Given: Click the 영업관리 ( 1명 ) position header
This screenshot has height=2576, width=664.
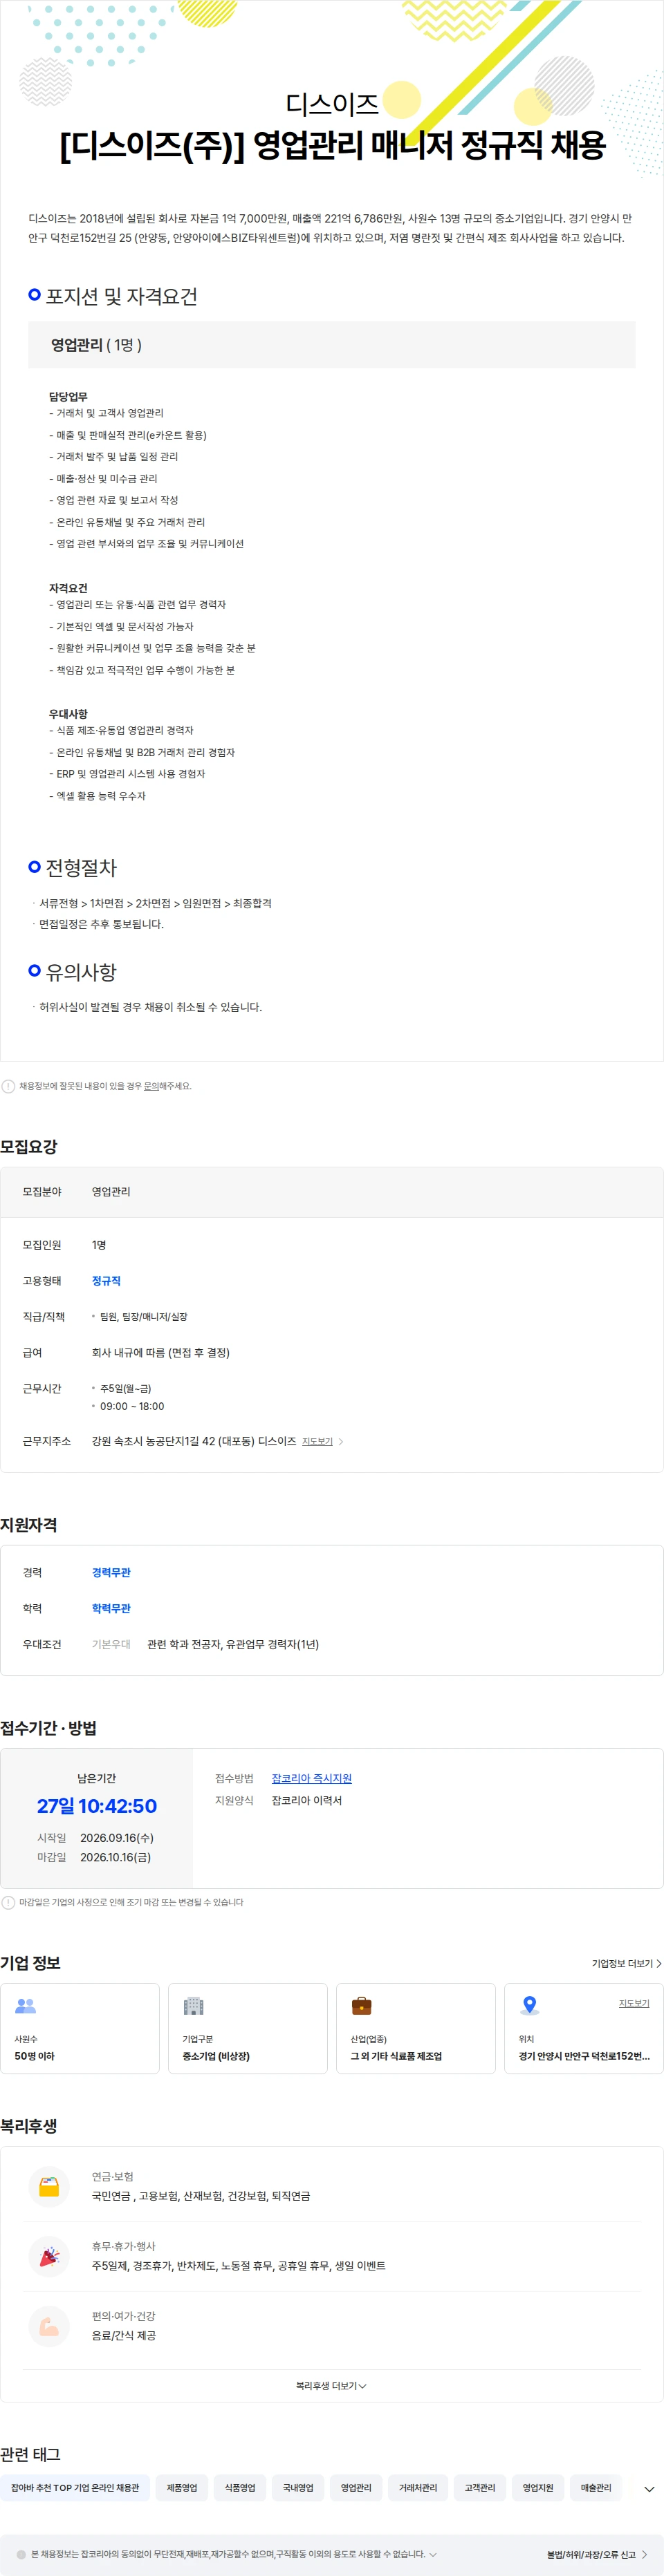Looking at the screenshot, I should (x=331, y=345).
